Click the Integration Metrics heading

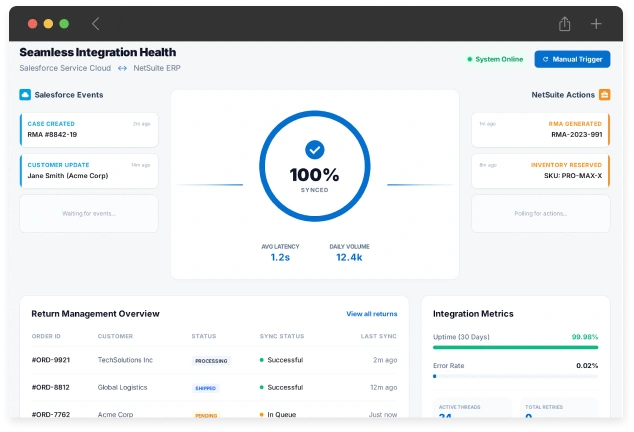coord(473,314)
